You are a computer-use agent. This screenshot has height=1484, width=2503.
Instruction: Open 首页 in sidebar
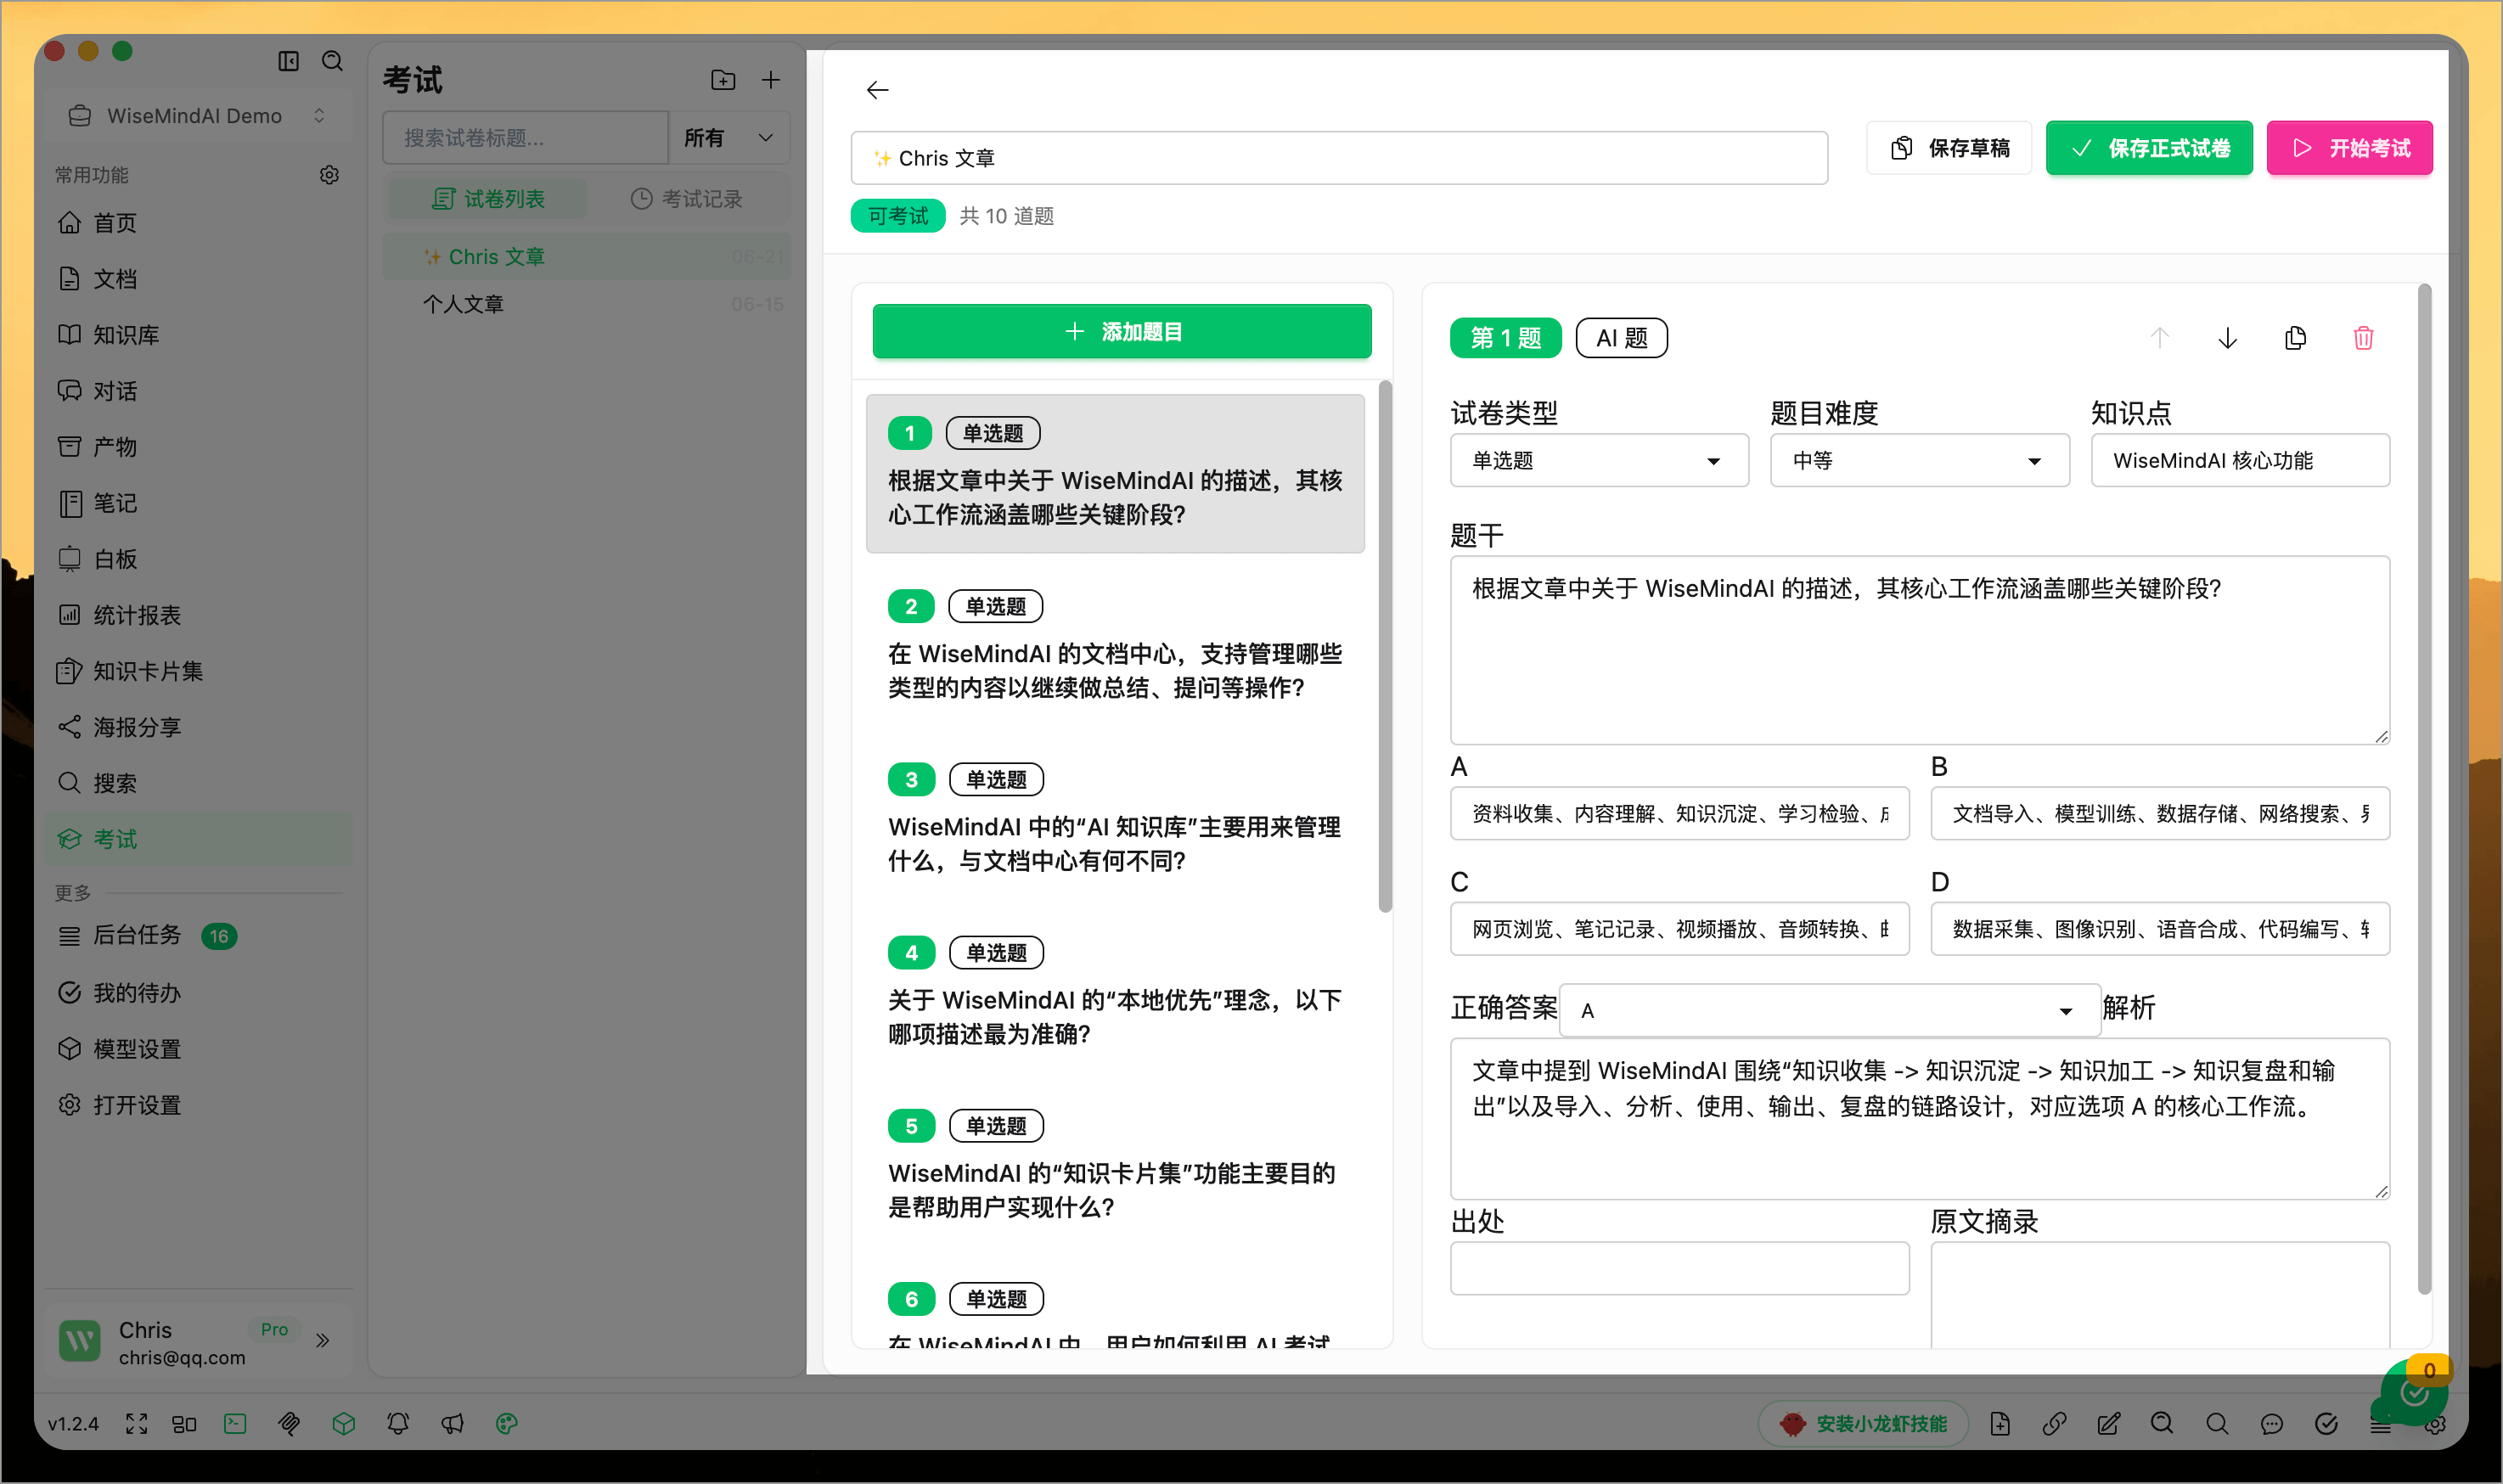199,223
